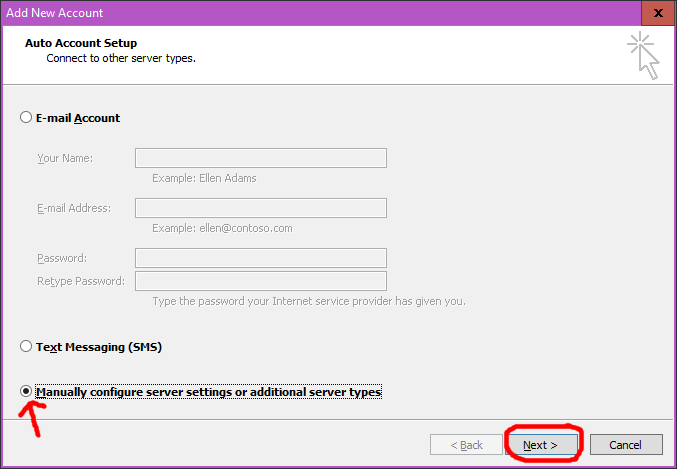The height and width of the screenshot is (469, 677).
Task: Select Manually configure server settings radio
Action: [x=26, y=392]
